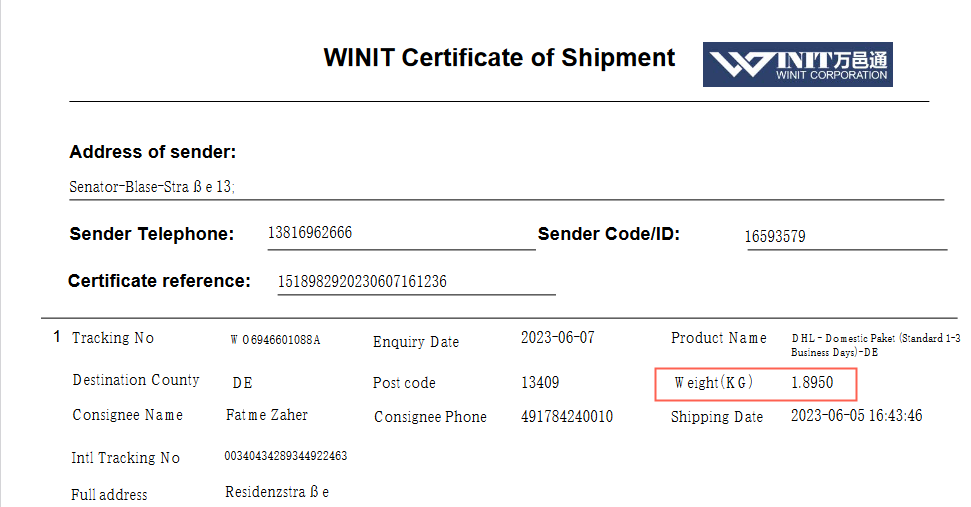Click the Sender Telephone number 13816962666
Screen dimensions: 971x507
[309, 233]
